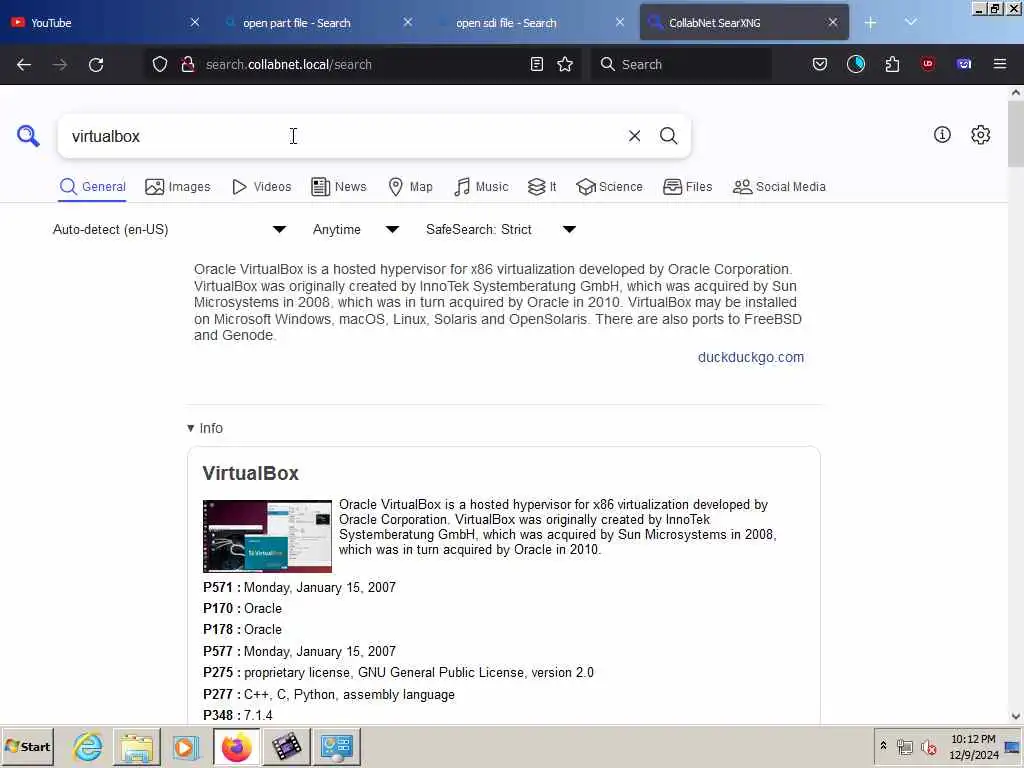Screen dimensions: 1024x768
Task: Show hidden system tray icons
Action: [884, 746]
